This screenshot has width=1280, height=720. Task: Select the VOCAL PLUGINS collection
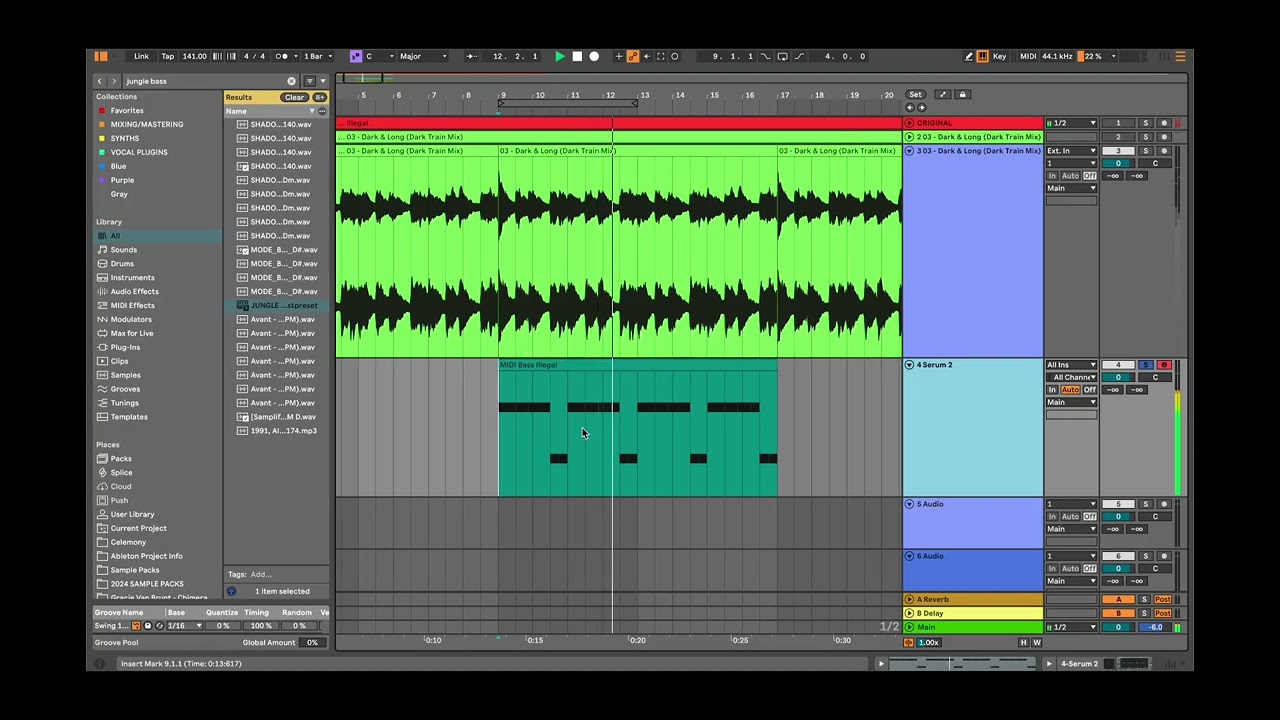click(x=139, y=153)
